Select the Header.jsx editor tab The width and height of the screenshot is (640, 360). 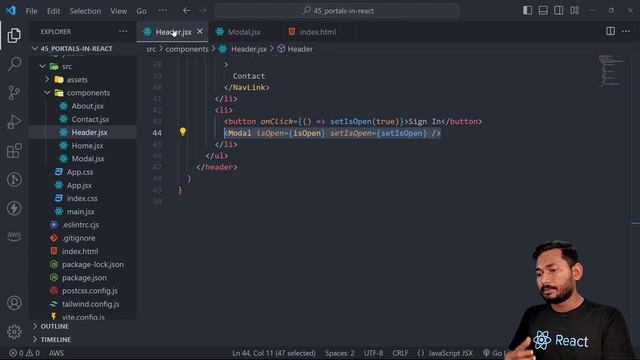(173, 32)
